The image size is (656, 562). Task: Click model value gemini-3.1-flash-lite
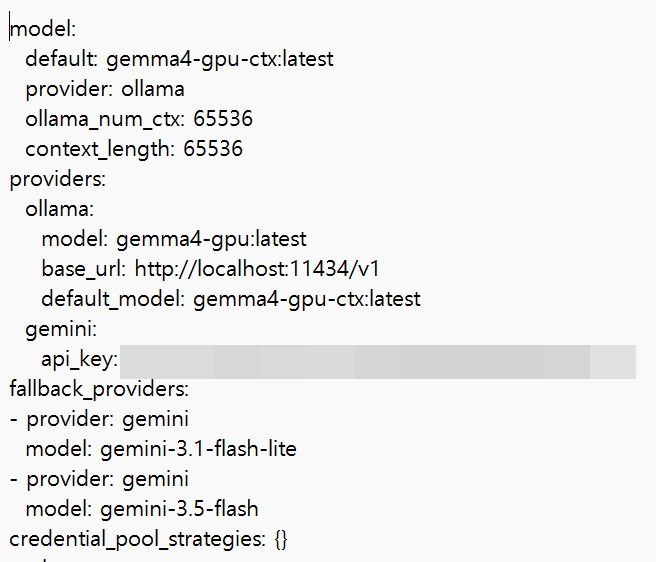click(198, 449)
